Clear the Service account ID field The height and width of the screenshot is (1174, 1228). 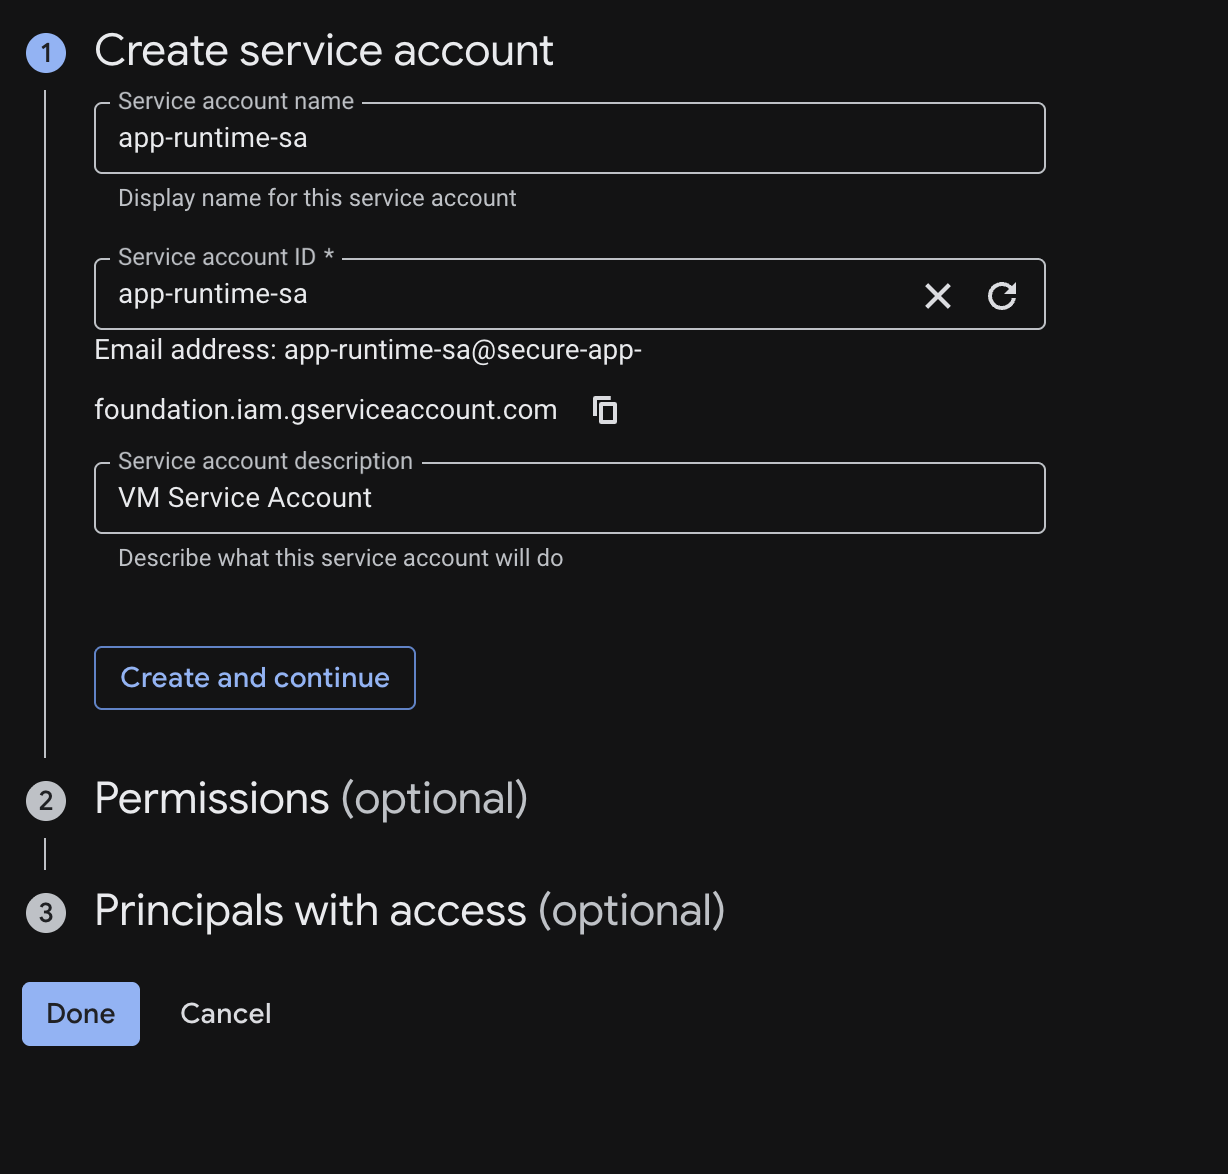tap(937, 295)
